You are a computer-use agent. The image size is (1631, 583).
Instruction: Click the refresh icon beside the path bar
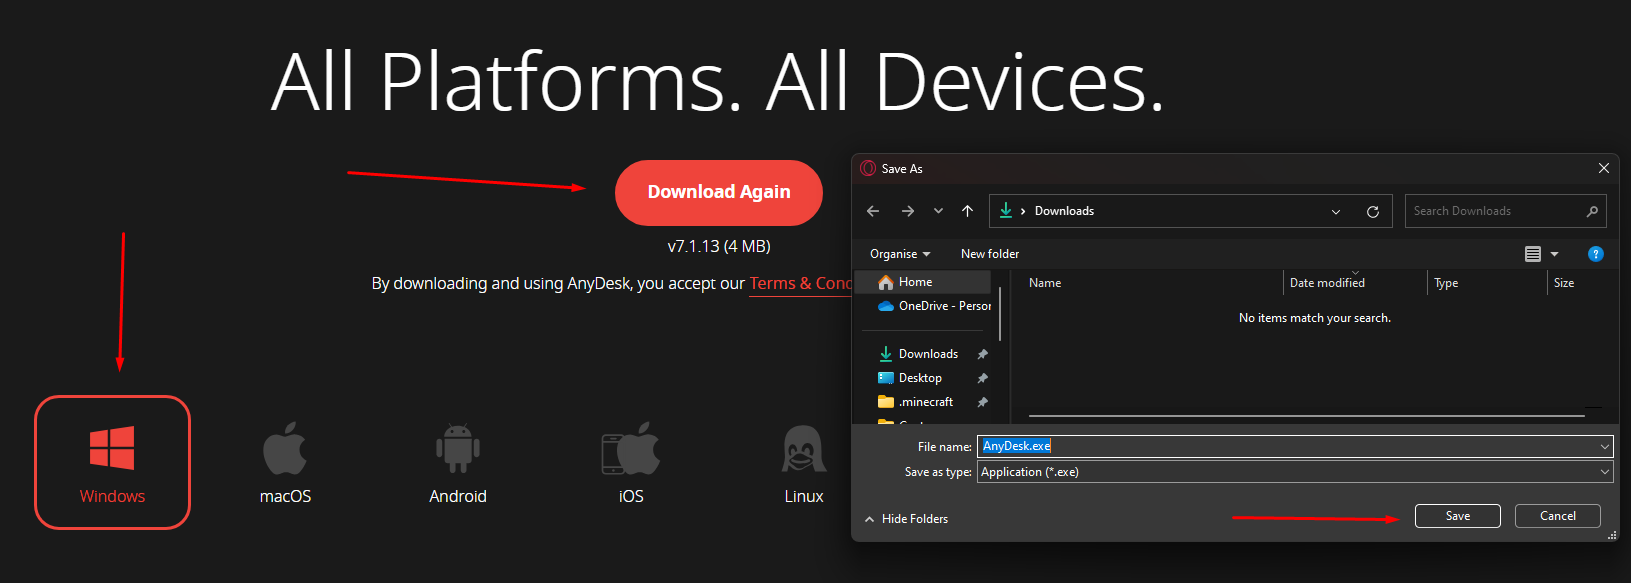coord(1372,212)
